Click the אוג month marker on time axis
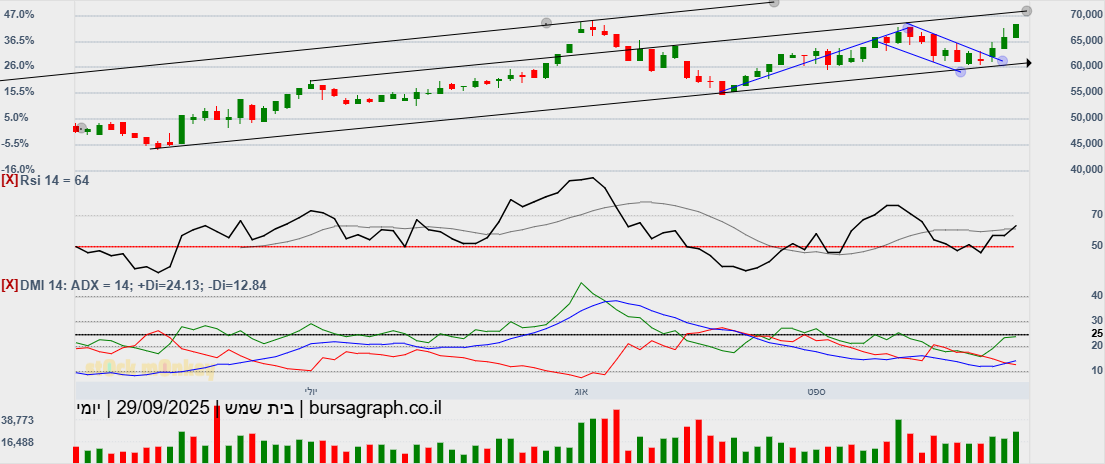 (582, 390)
